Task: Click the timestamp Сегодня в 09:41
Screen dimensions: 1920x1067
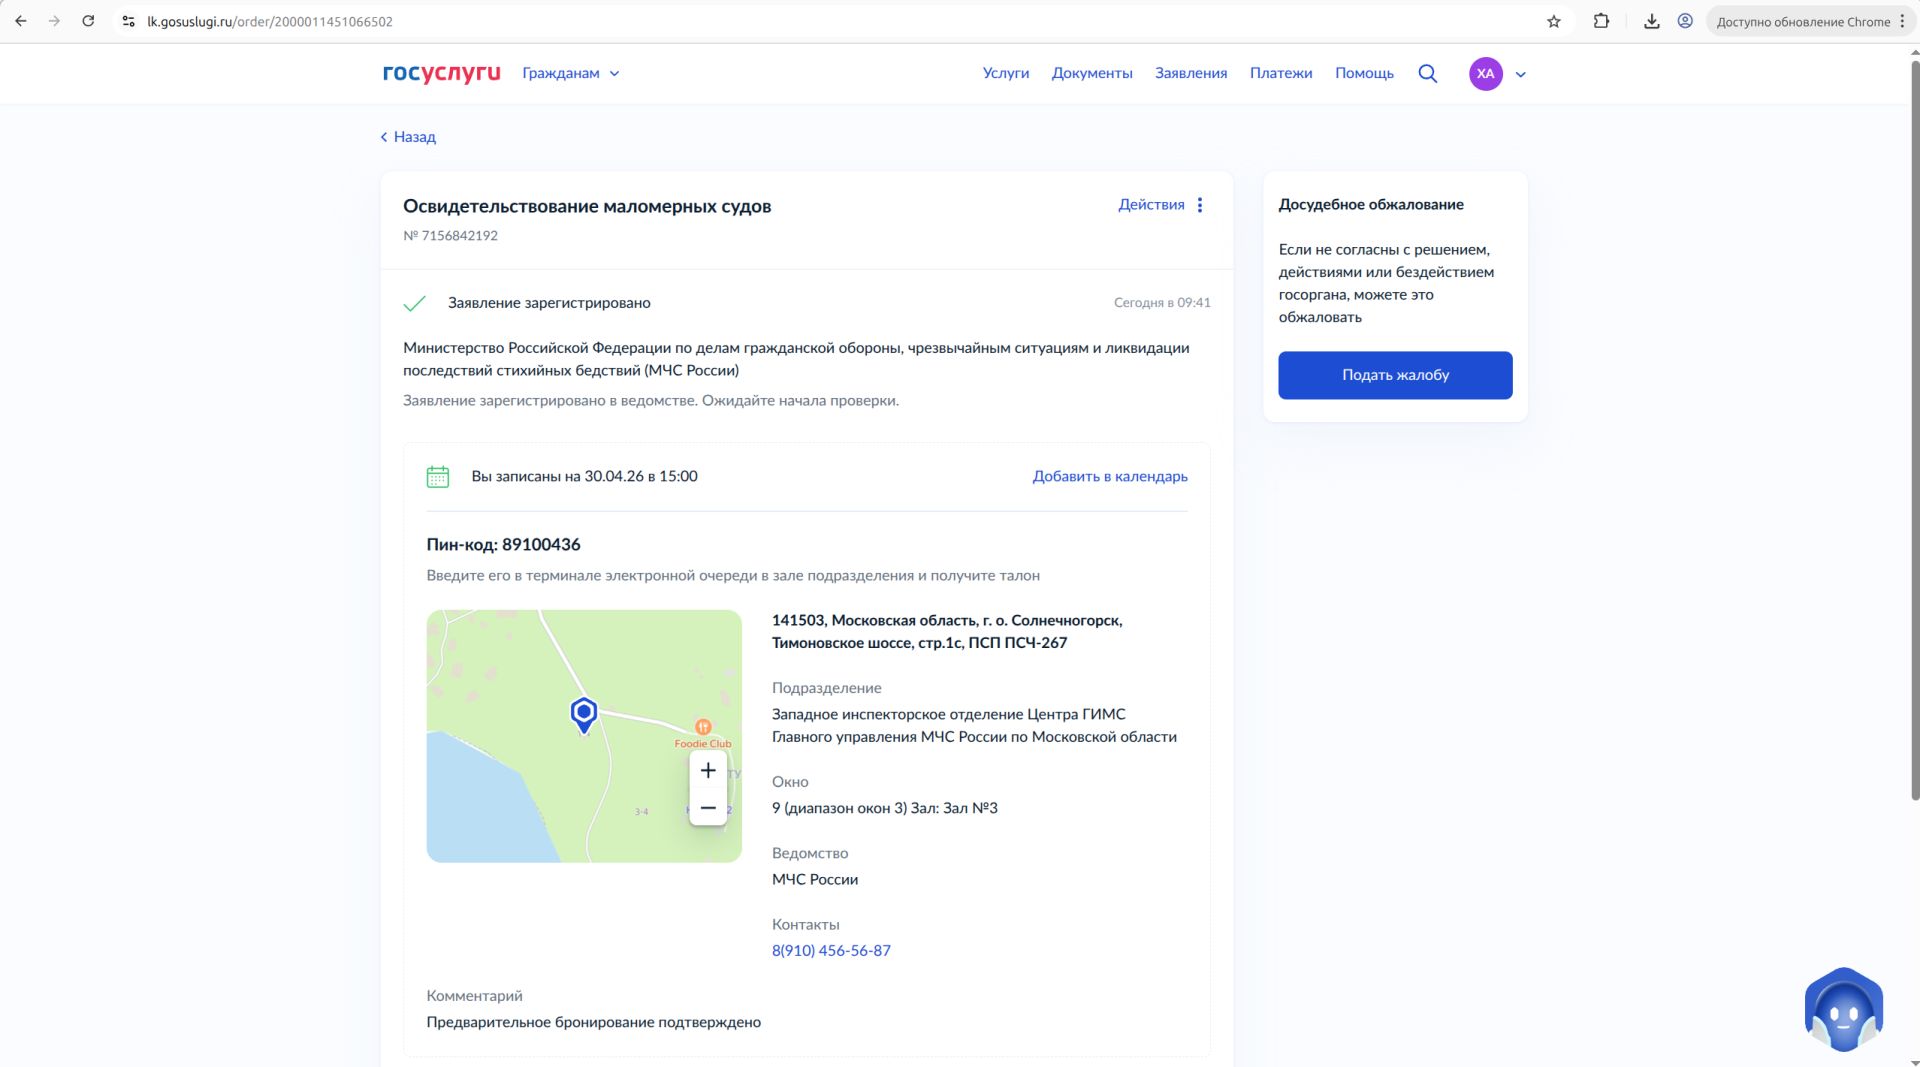Action: [1162, 302]
